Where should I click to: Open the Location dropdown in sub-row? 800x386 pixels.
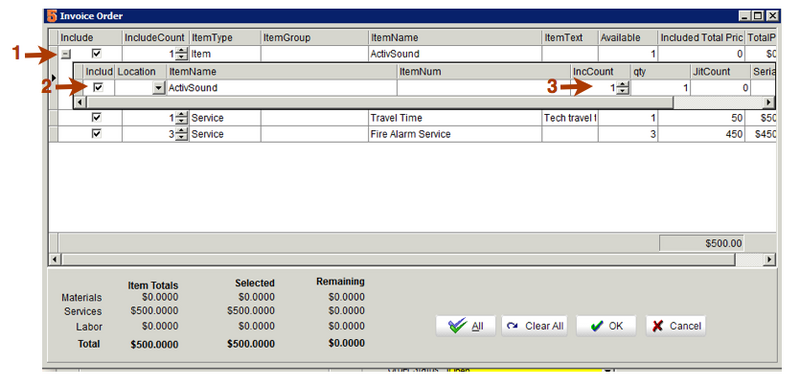(158, 88)
